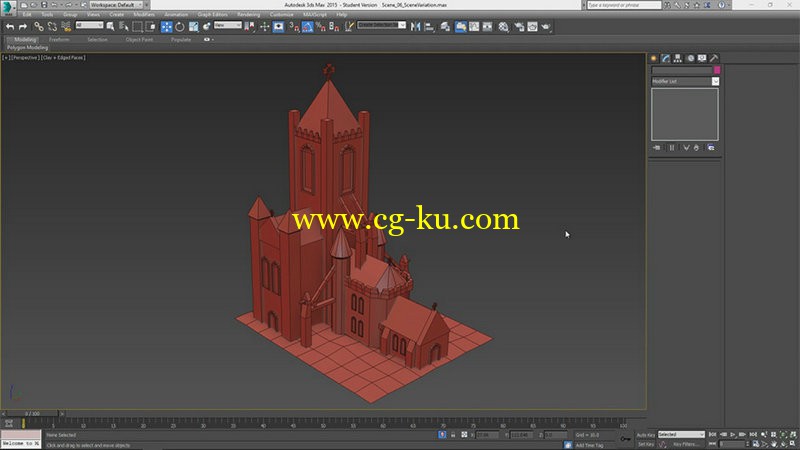Viewport: 800px width, 450px height.
Task: Click the Redo arrow in main toolbar
Action: pos(23,27)
